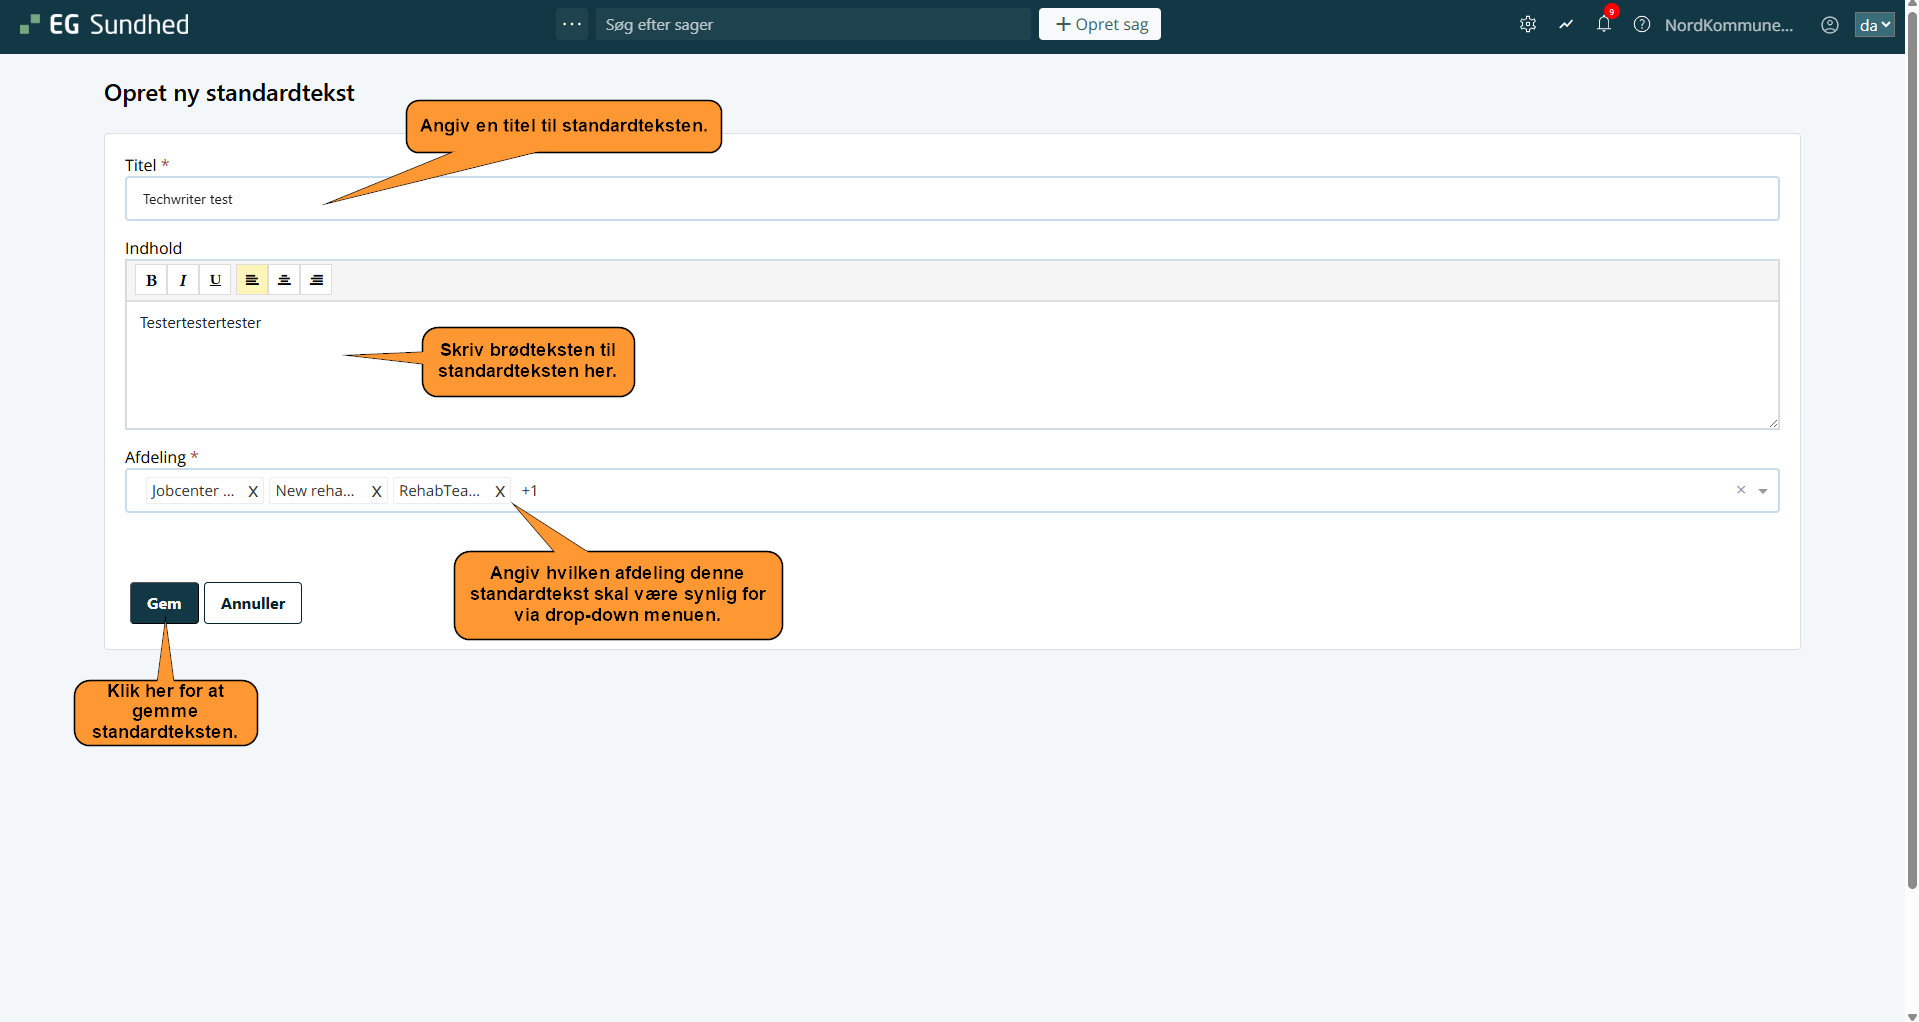Align content text to the right
Image resolution: width=1919 pixels, height=1022 pixels.
pos(316,280)
